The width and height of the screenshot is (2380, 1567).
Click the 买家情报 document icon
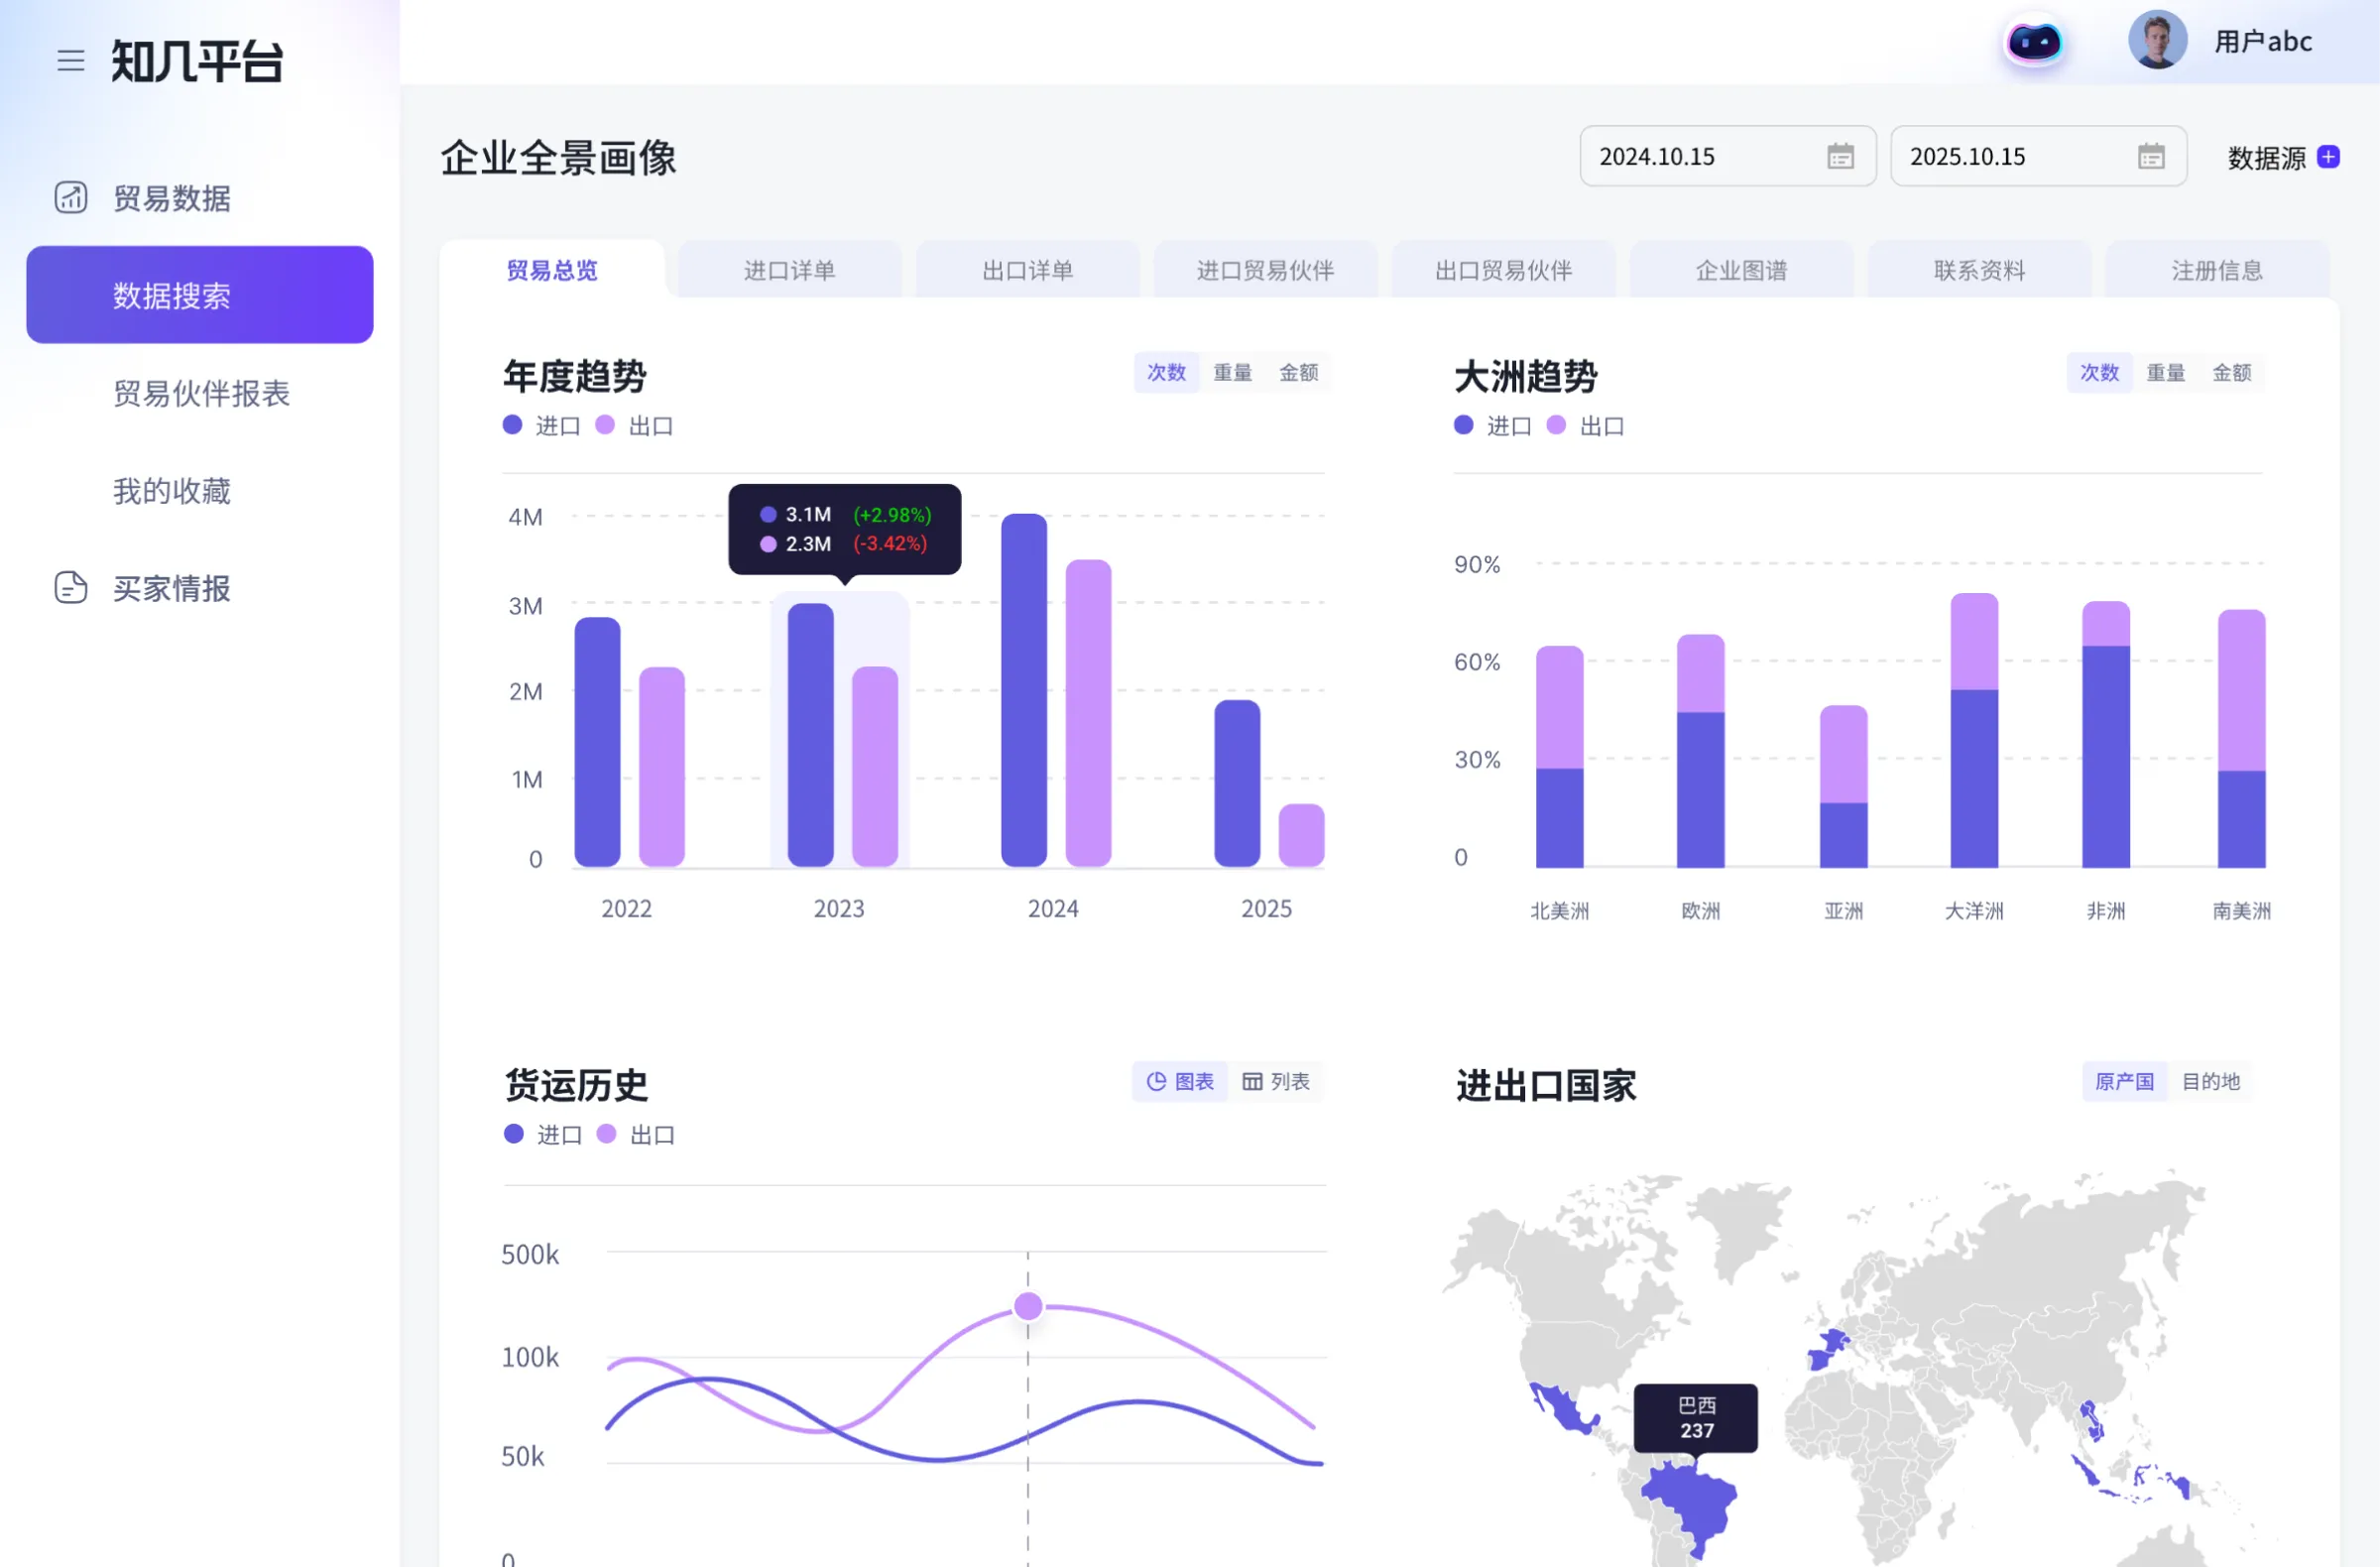[70, 588]
